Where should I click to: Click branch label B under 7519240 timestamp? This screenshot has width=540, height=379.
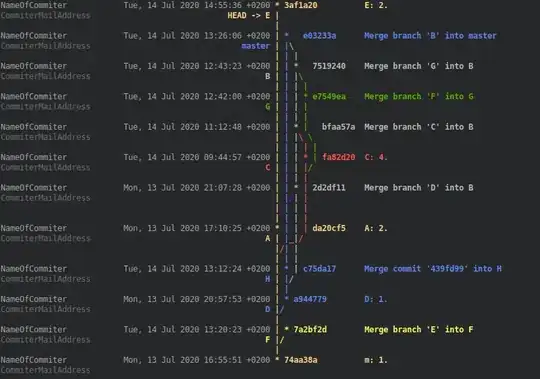pyautogui.click(x=268, y=76)
